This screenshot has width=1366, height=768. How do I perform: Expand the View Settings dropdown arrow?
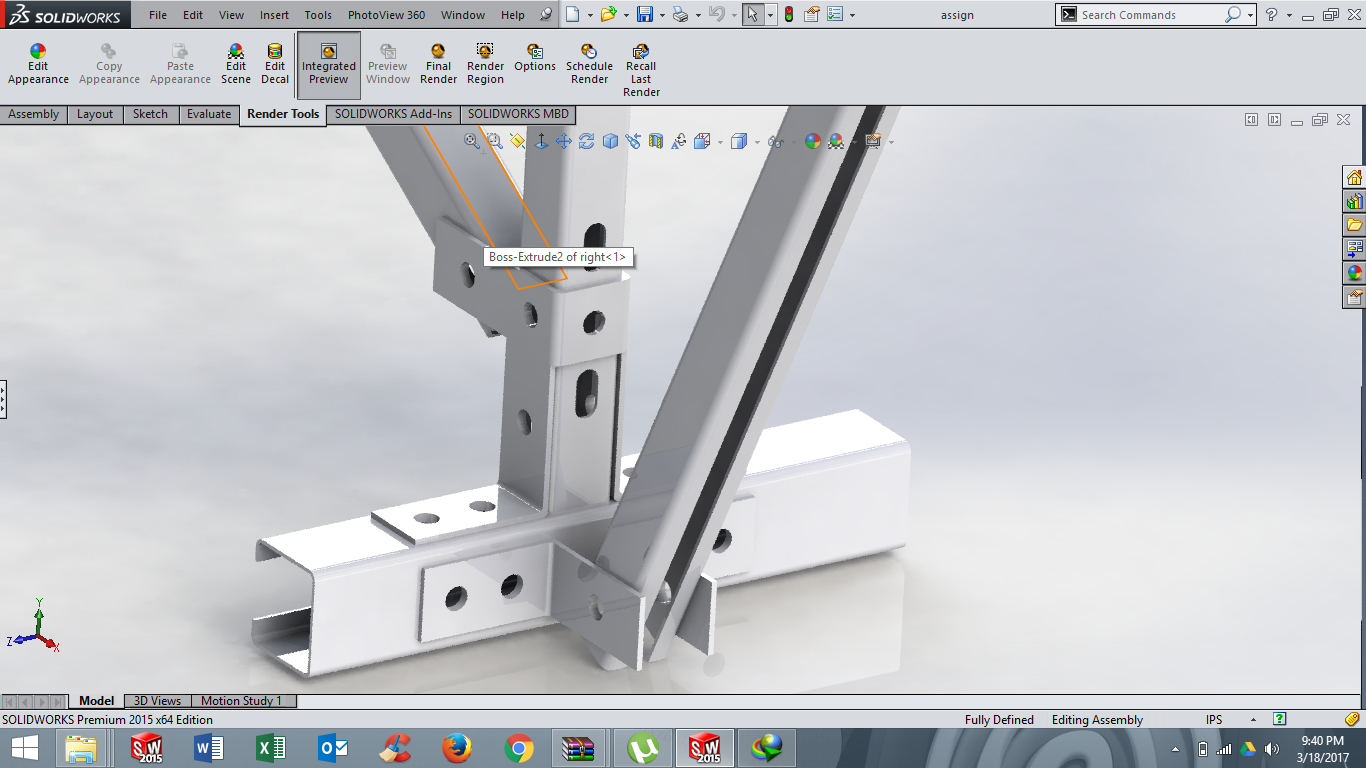point(890,142)
